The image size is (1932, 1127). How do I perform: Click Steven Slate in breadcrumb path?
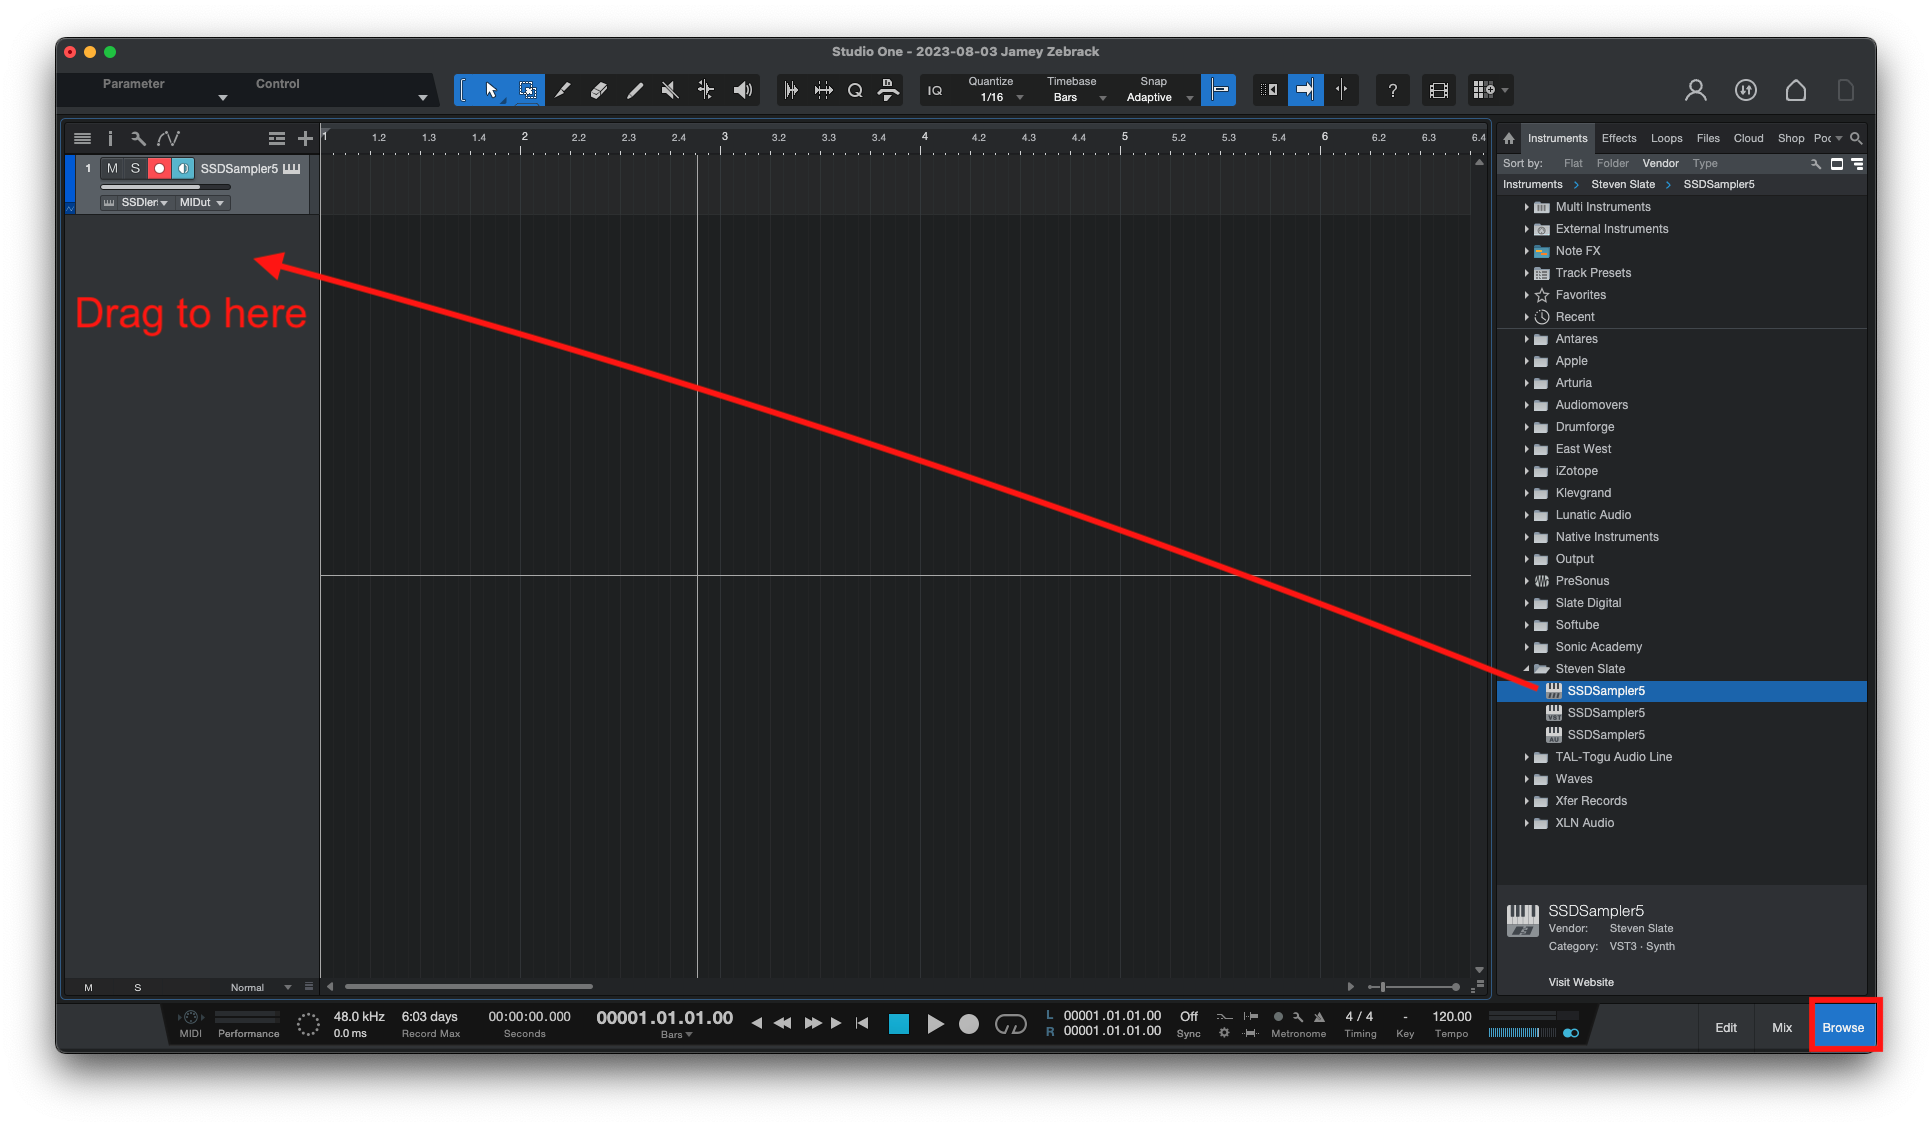(1623, 184)
